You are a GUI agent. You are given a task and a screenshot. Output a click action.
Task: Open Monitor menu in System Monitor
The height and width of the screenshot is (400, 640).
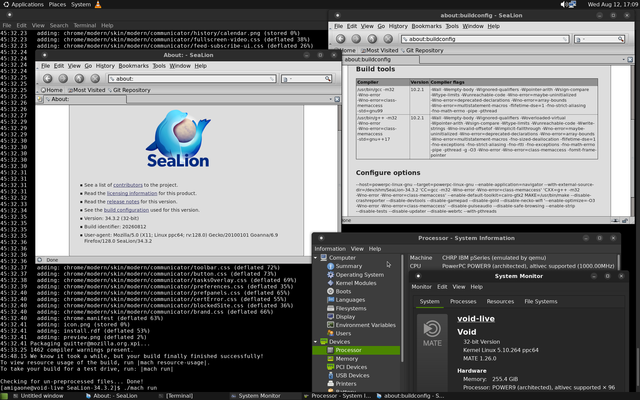pos(421,287)
